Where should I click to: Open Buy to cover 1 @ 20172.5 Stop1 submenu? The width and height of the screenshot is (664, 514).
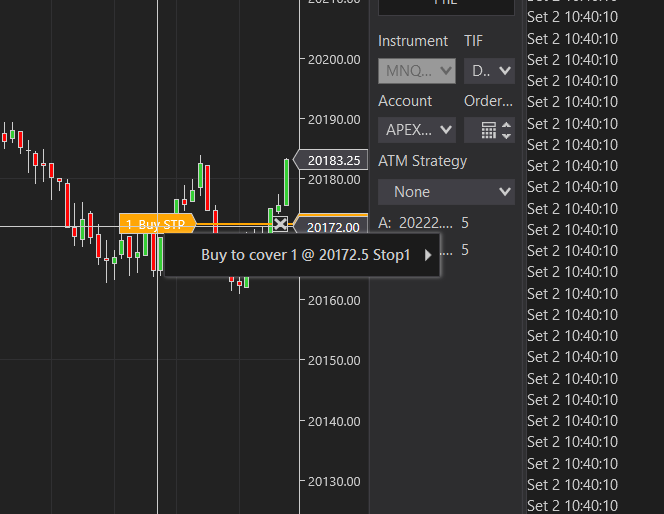pyautogui.click(x=302, y=255)
